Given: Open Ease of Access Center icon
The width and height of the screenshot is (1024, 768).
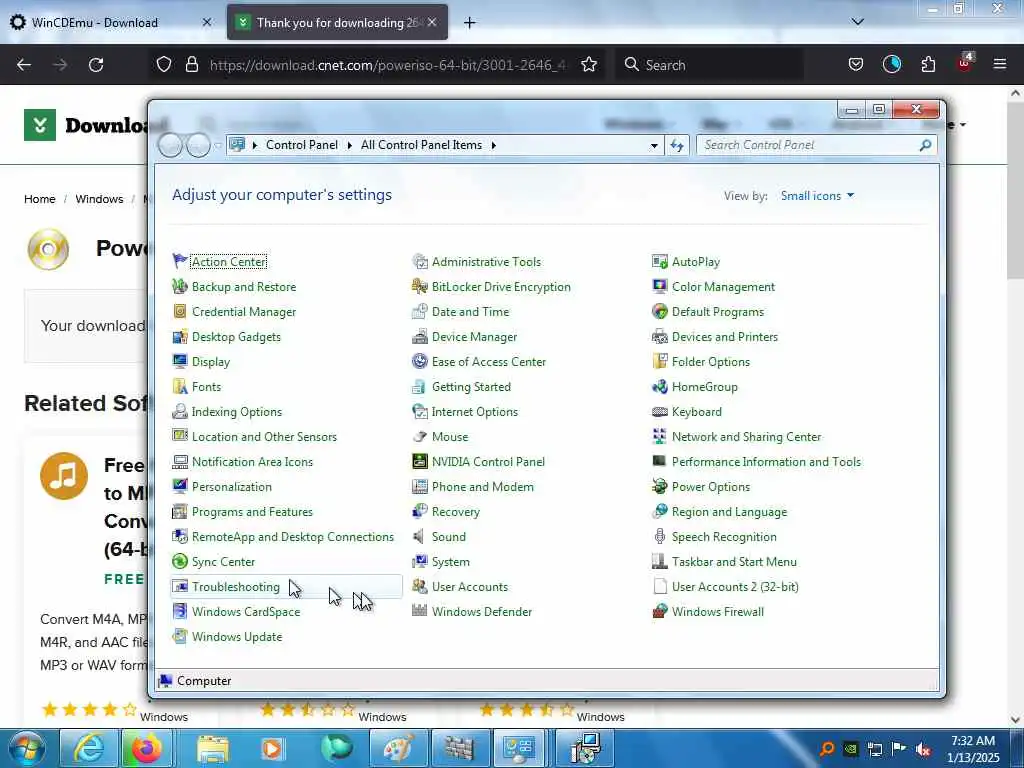Looking at the screenshot, I should pos(420,361).
